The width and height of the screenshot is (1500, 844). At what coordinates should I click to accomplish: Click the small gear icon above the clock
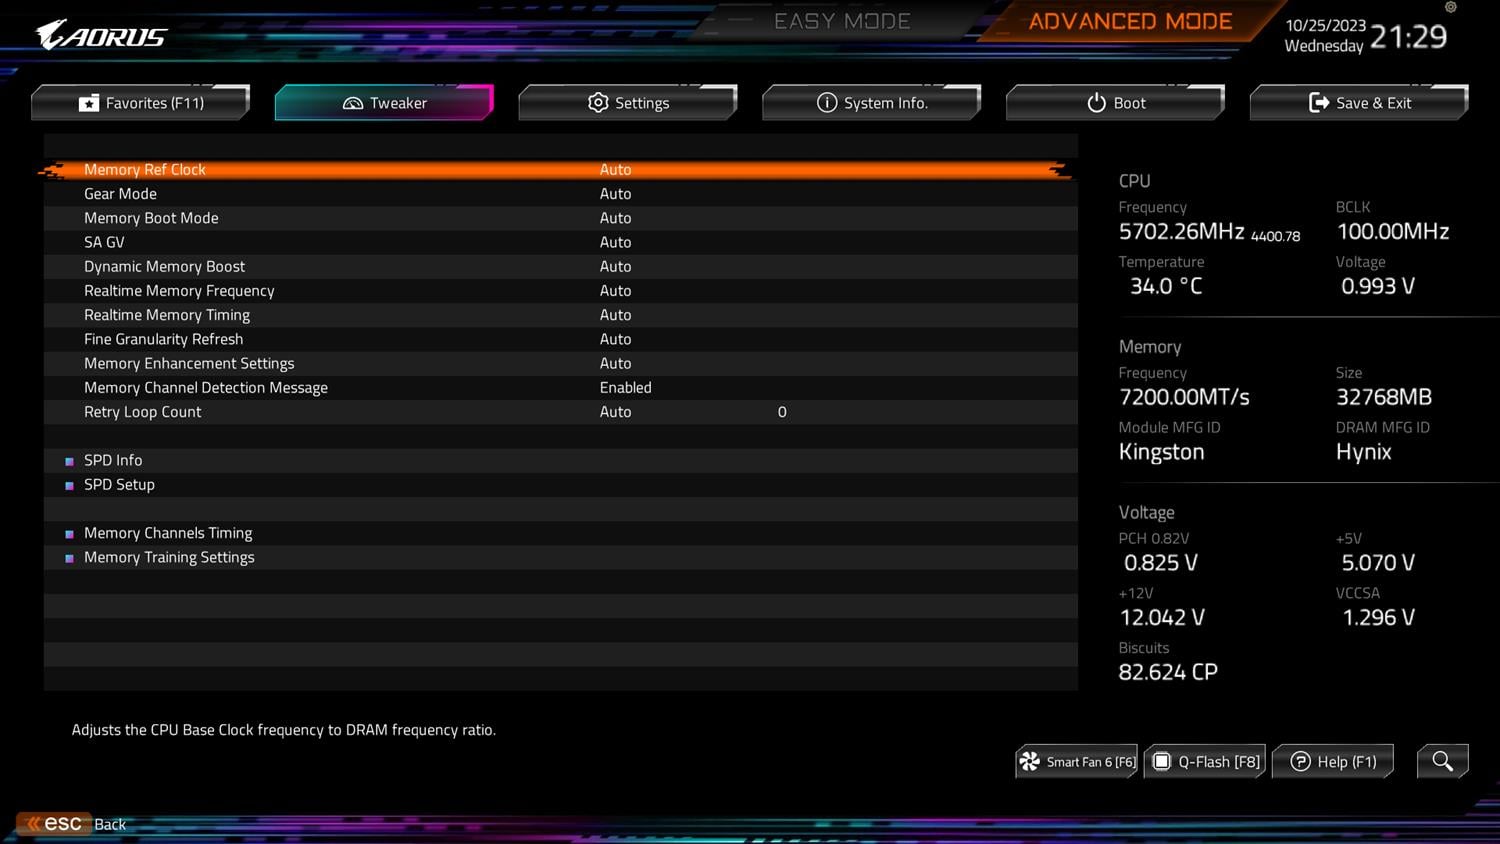[x=1450, y=7]
